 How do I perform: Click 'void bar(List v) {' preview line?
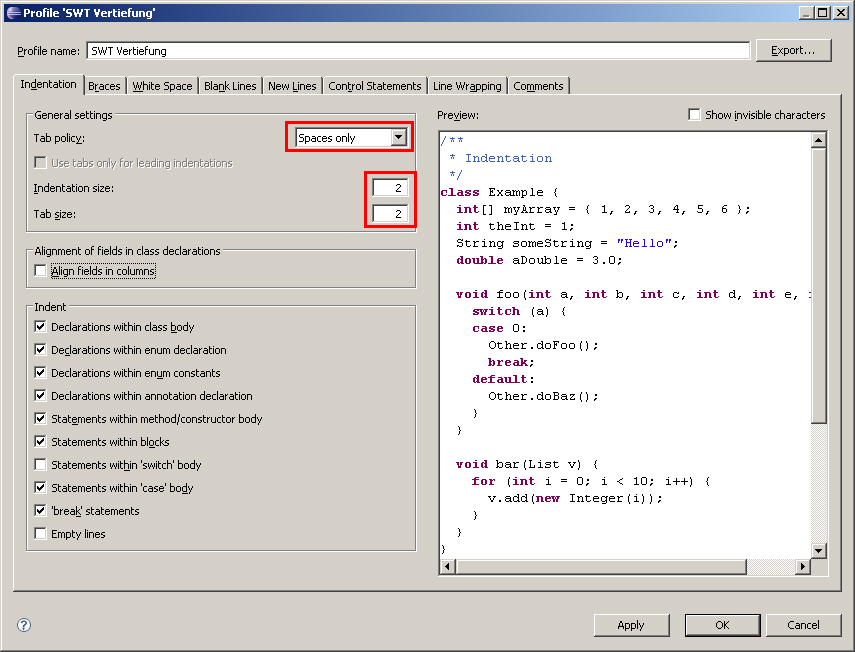click(527, 464)
